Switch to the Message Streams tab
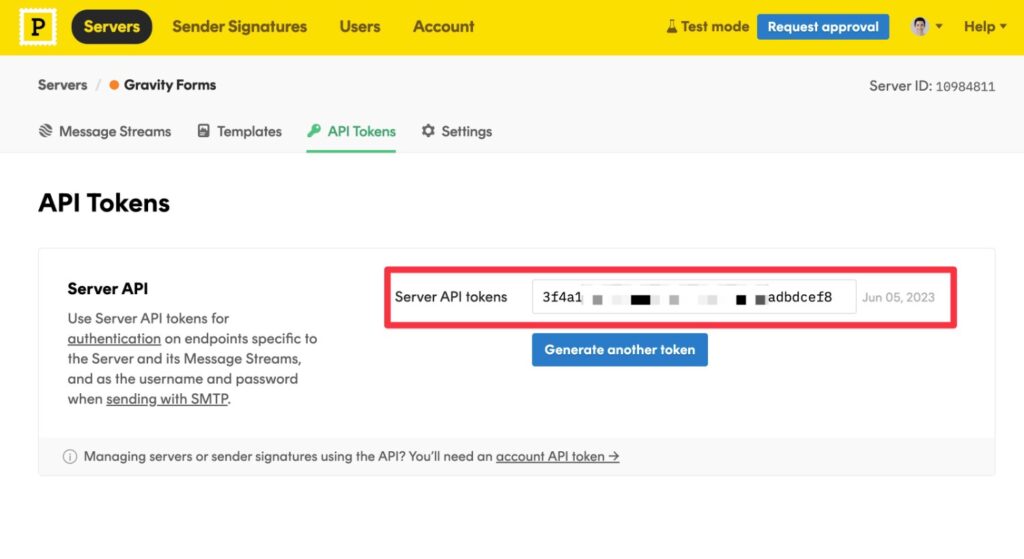This screenshot has height=559, width=1024. click(114, 131)
